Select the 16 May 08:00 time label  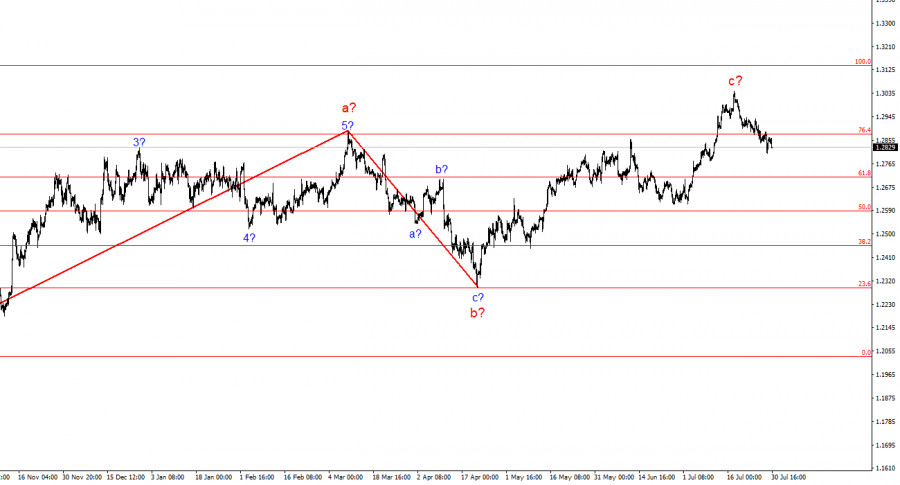tap(569, 478)
